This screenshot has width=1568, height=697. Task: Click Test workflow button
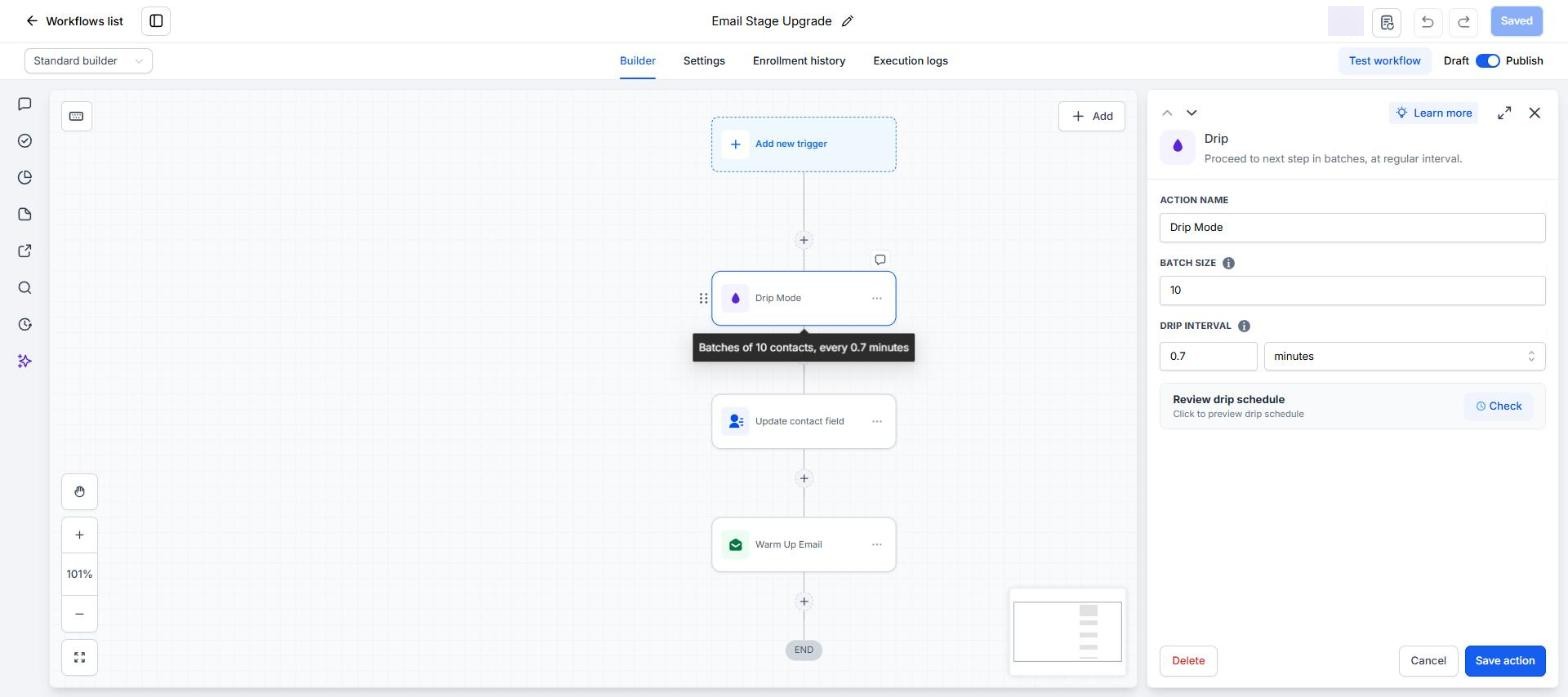coord(1384,61)
